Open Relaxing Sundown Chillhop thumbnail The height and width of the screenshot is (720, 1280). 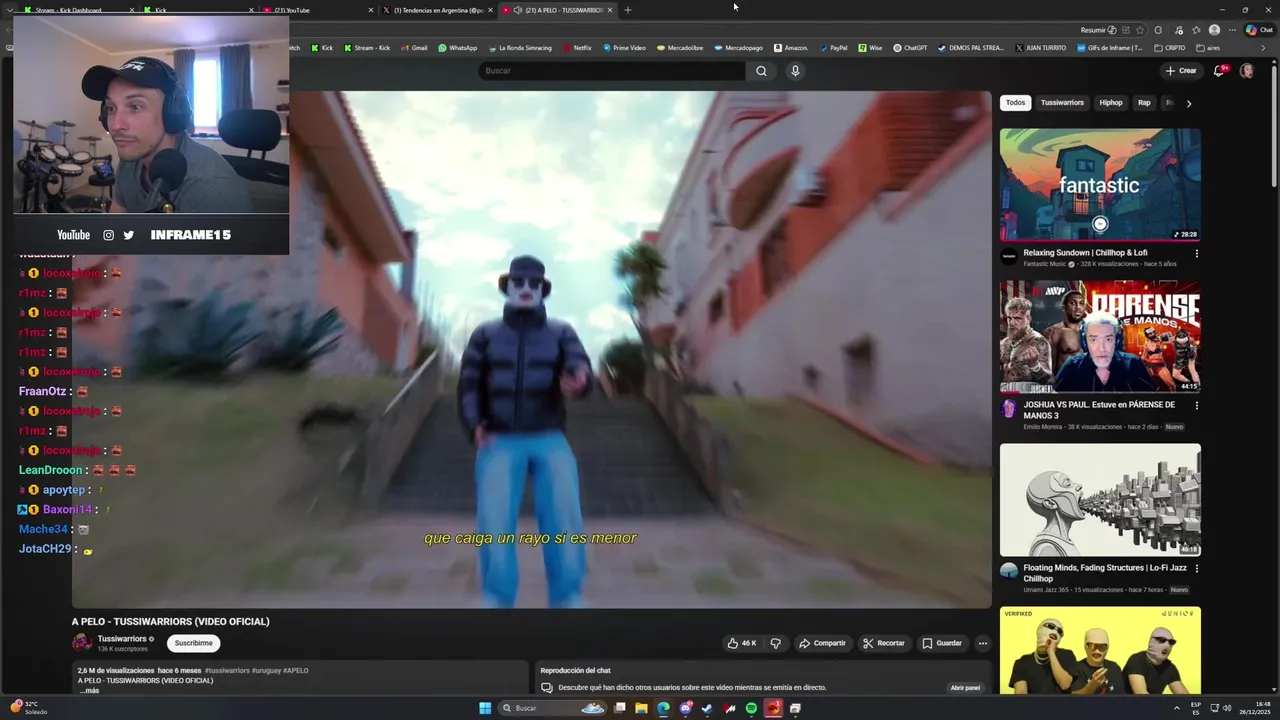coord(1100,185)
